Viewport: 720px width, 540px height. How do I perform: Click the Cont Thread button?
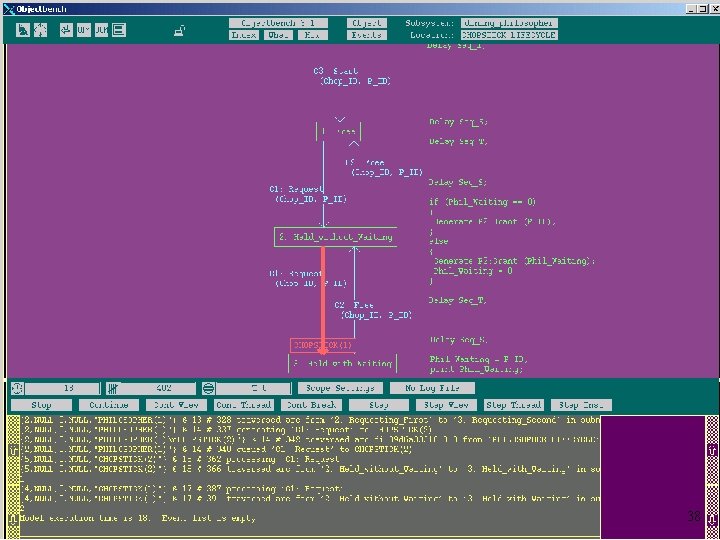(x=244, y=405)
